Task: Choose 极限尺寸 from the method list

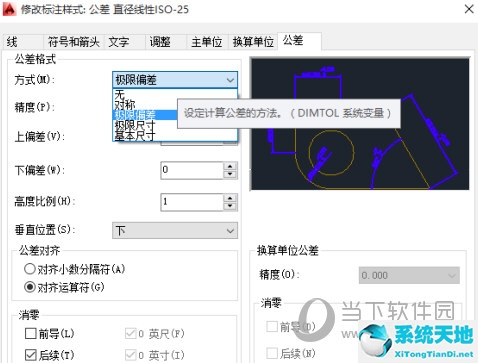Action: [x=145, y=125]
